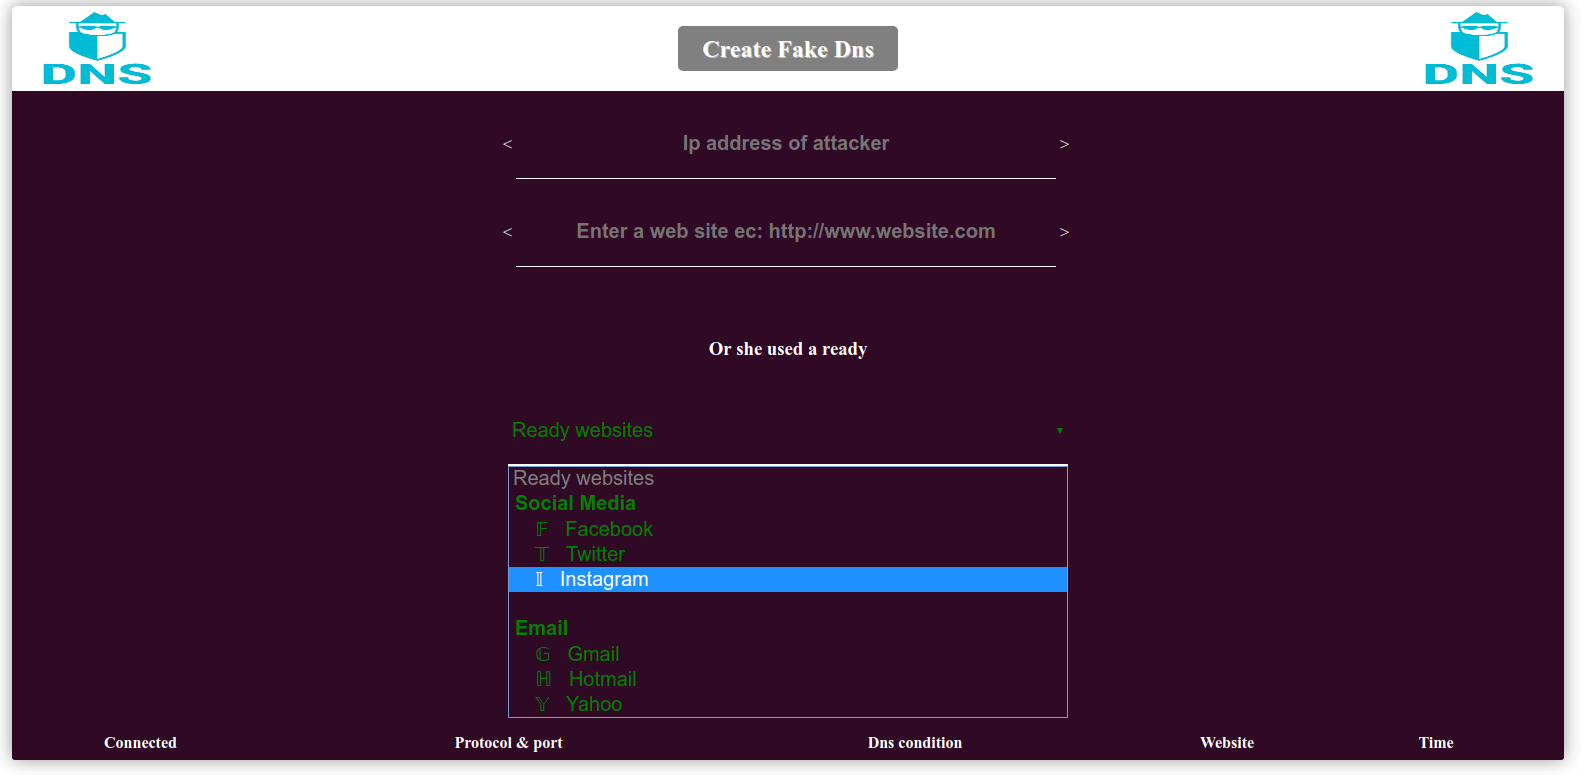Click the 'Or she used a ready' text

click(x=788, y=349)
